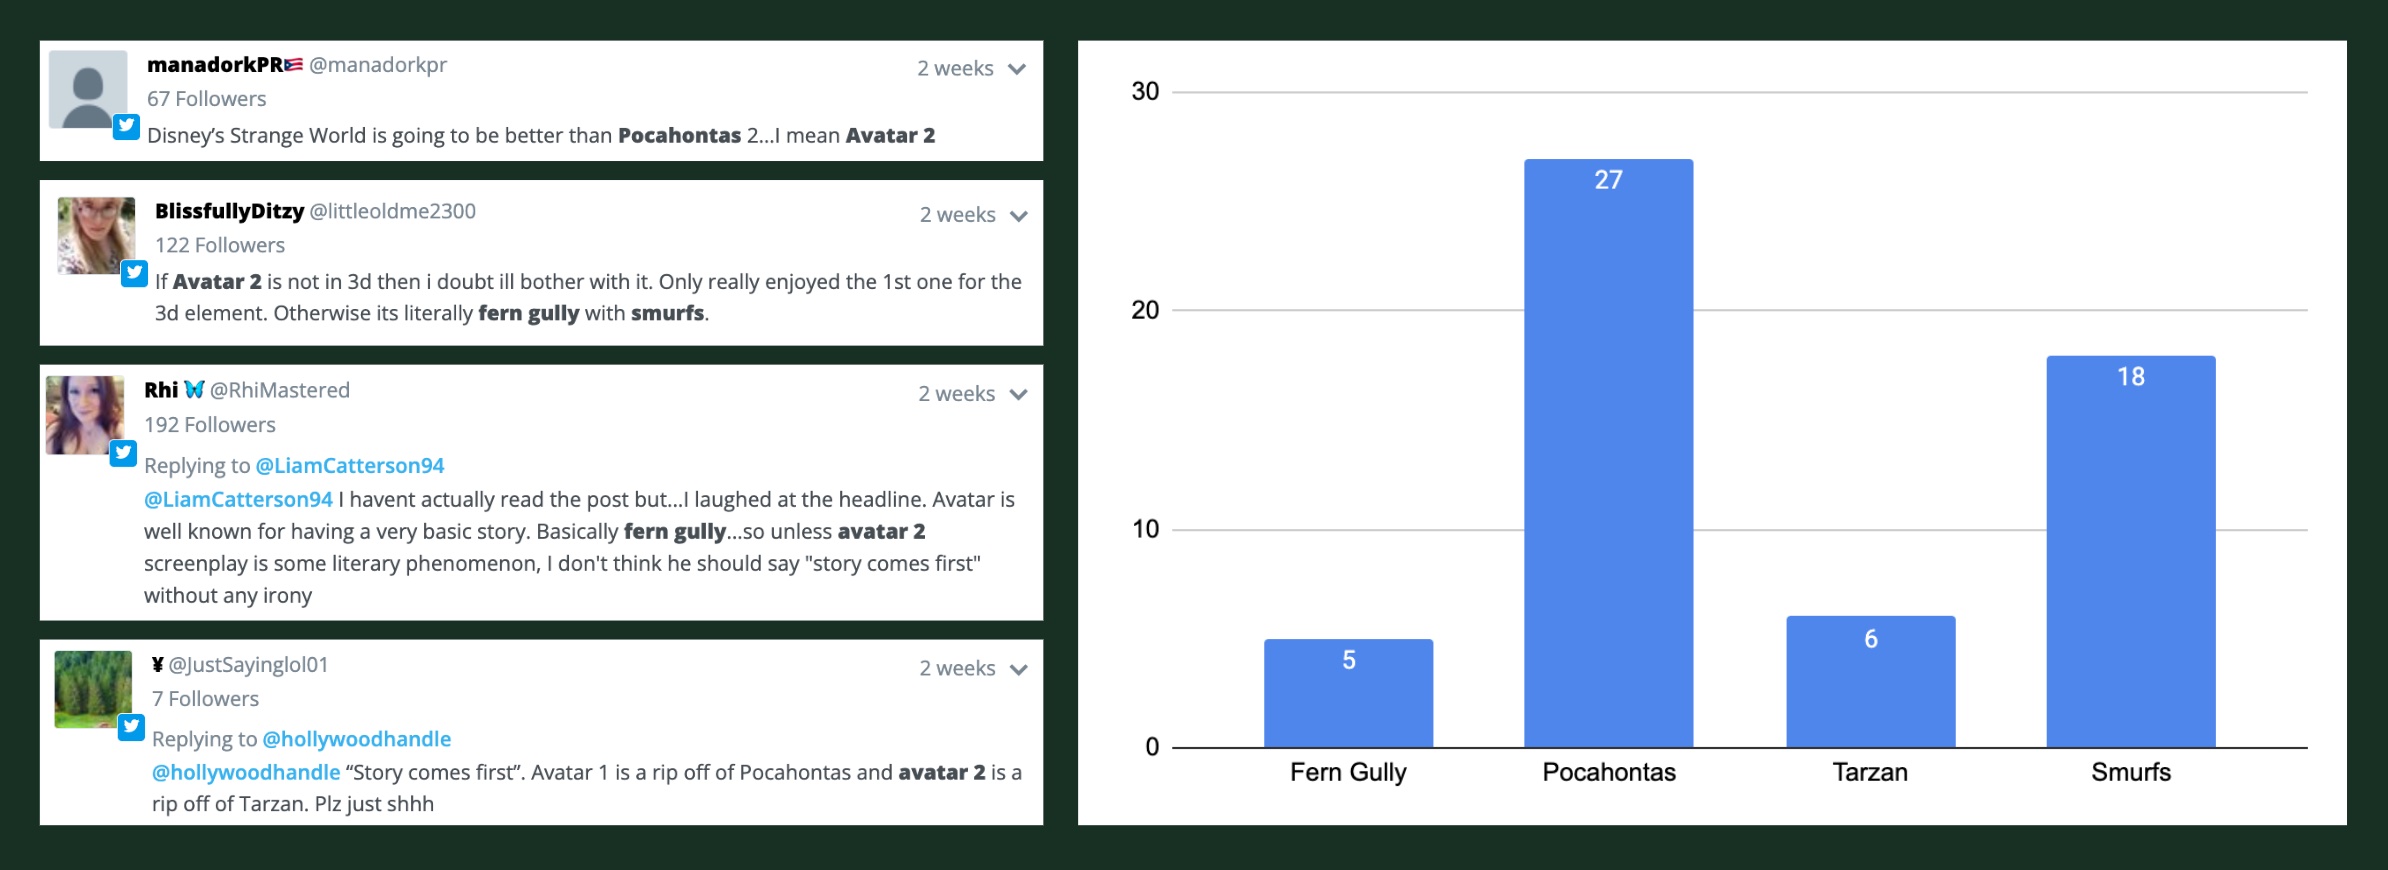
Task: Click Twitter badge on manadorkPR's avatar
Action: [x=126, y=126]
